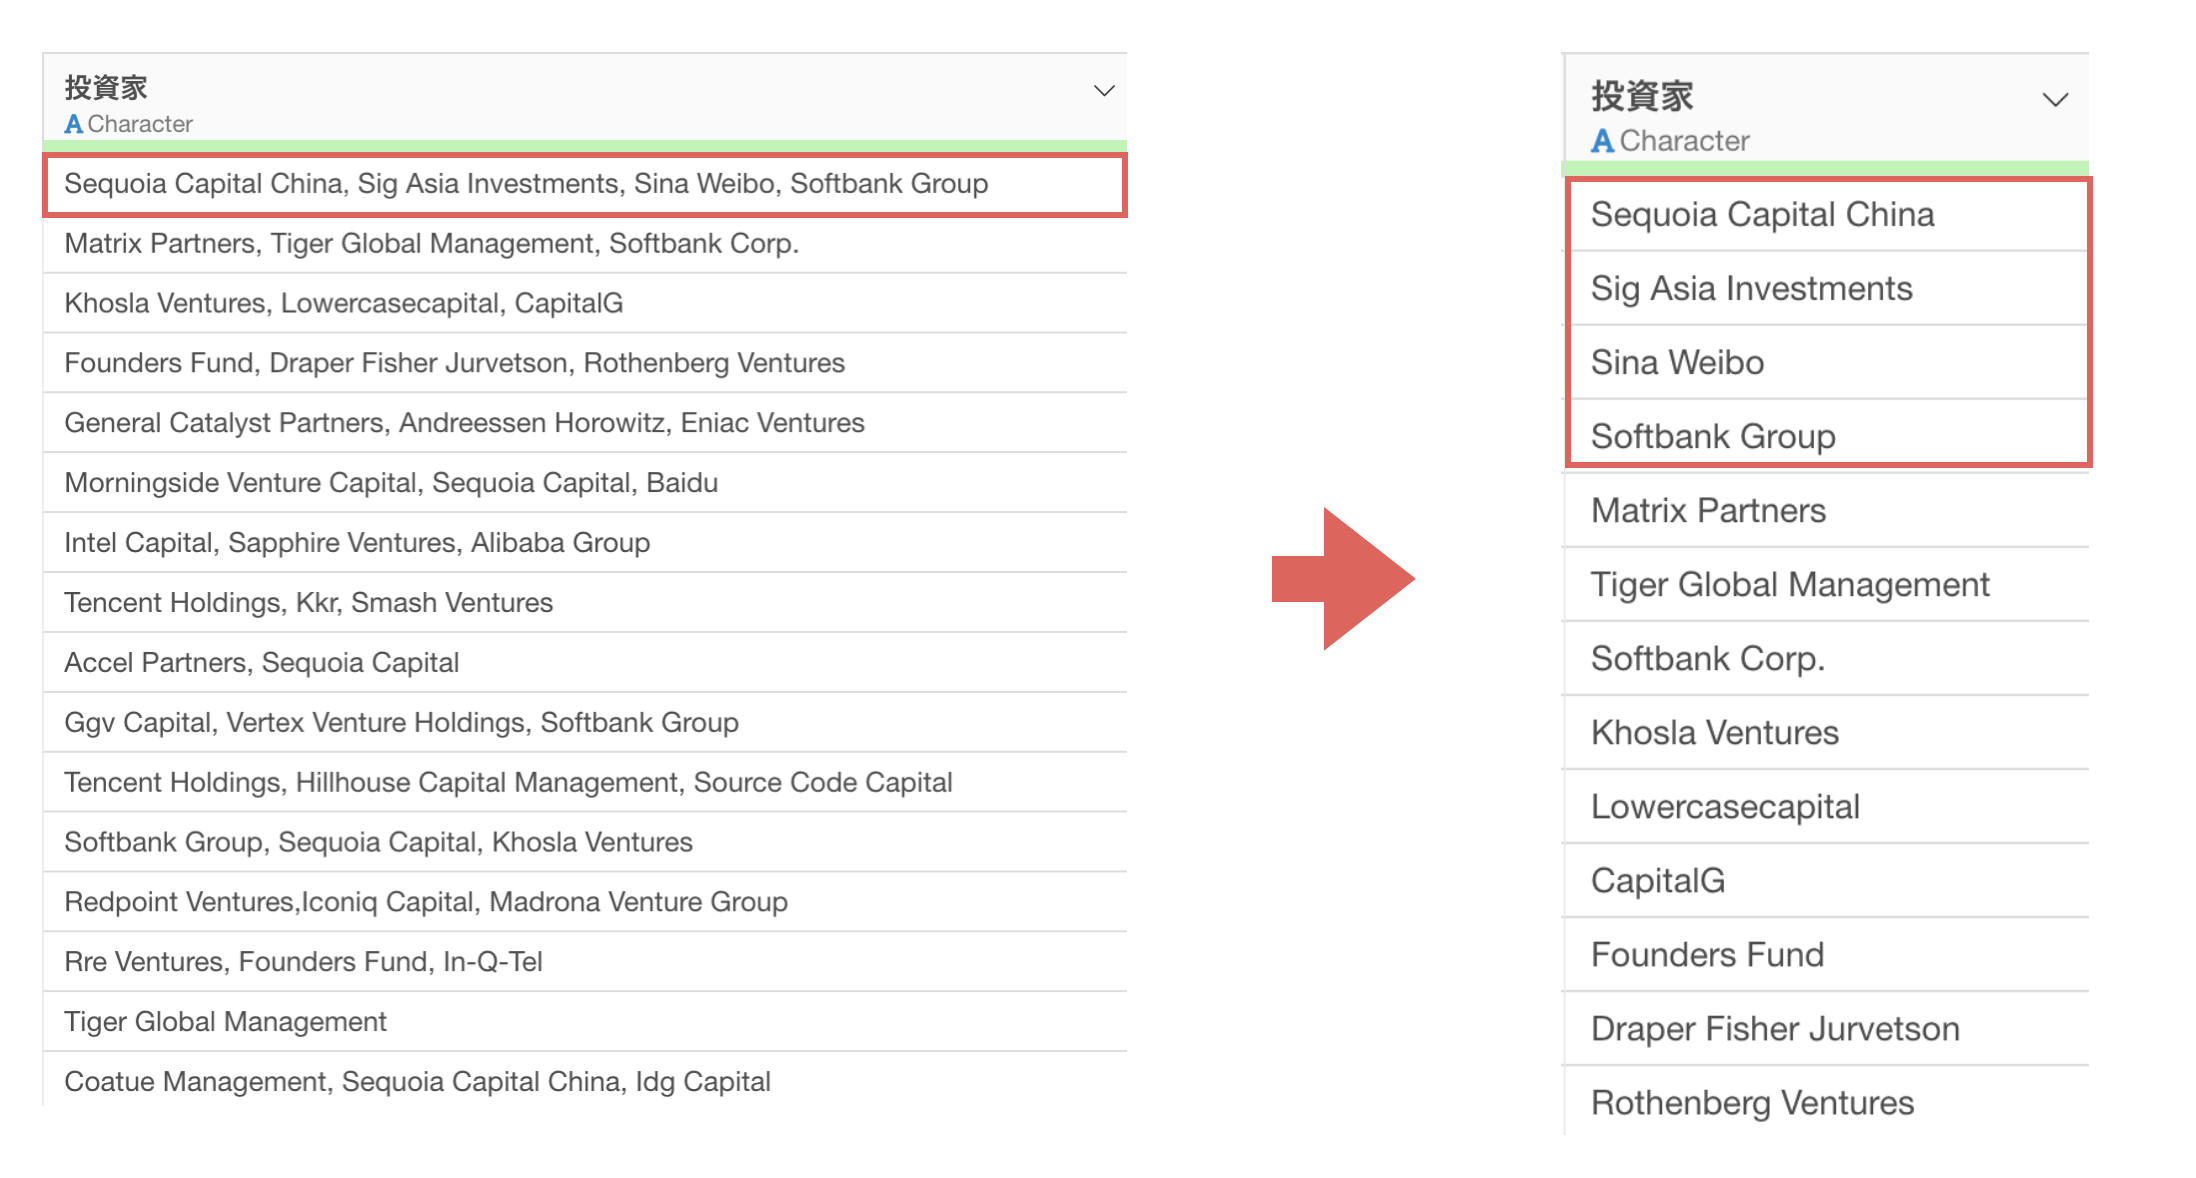Open left table's 投資家 column dropdown chevron
The image size is (2196, 1178).
pyautogui.click(x=1103, y=91)
